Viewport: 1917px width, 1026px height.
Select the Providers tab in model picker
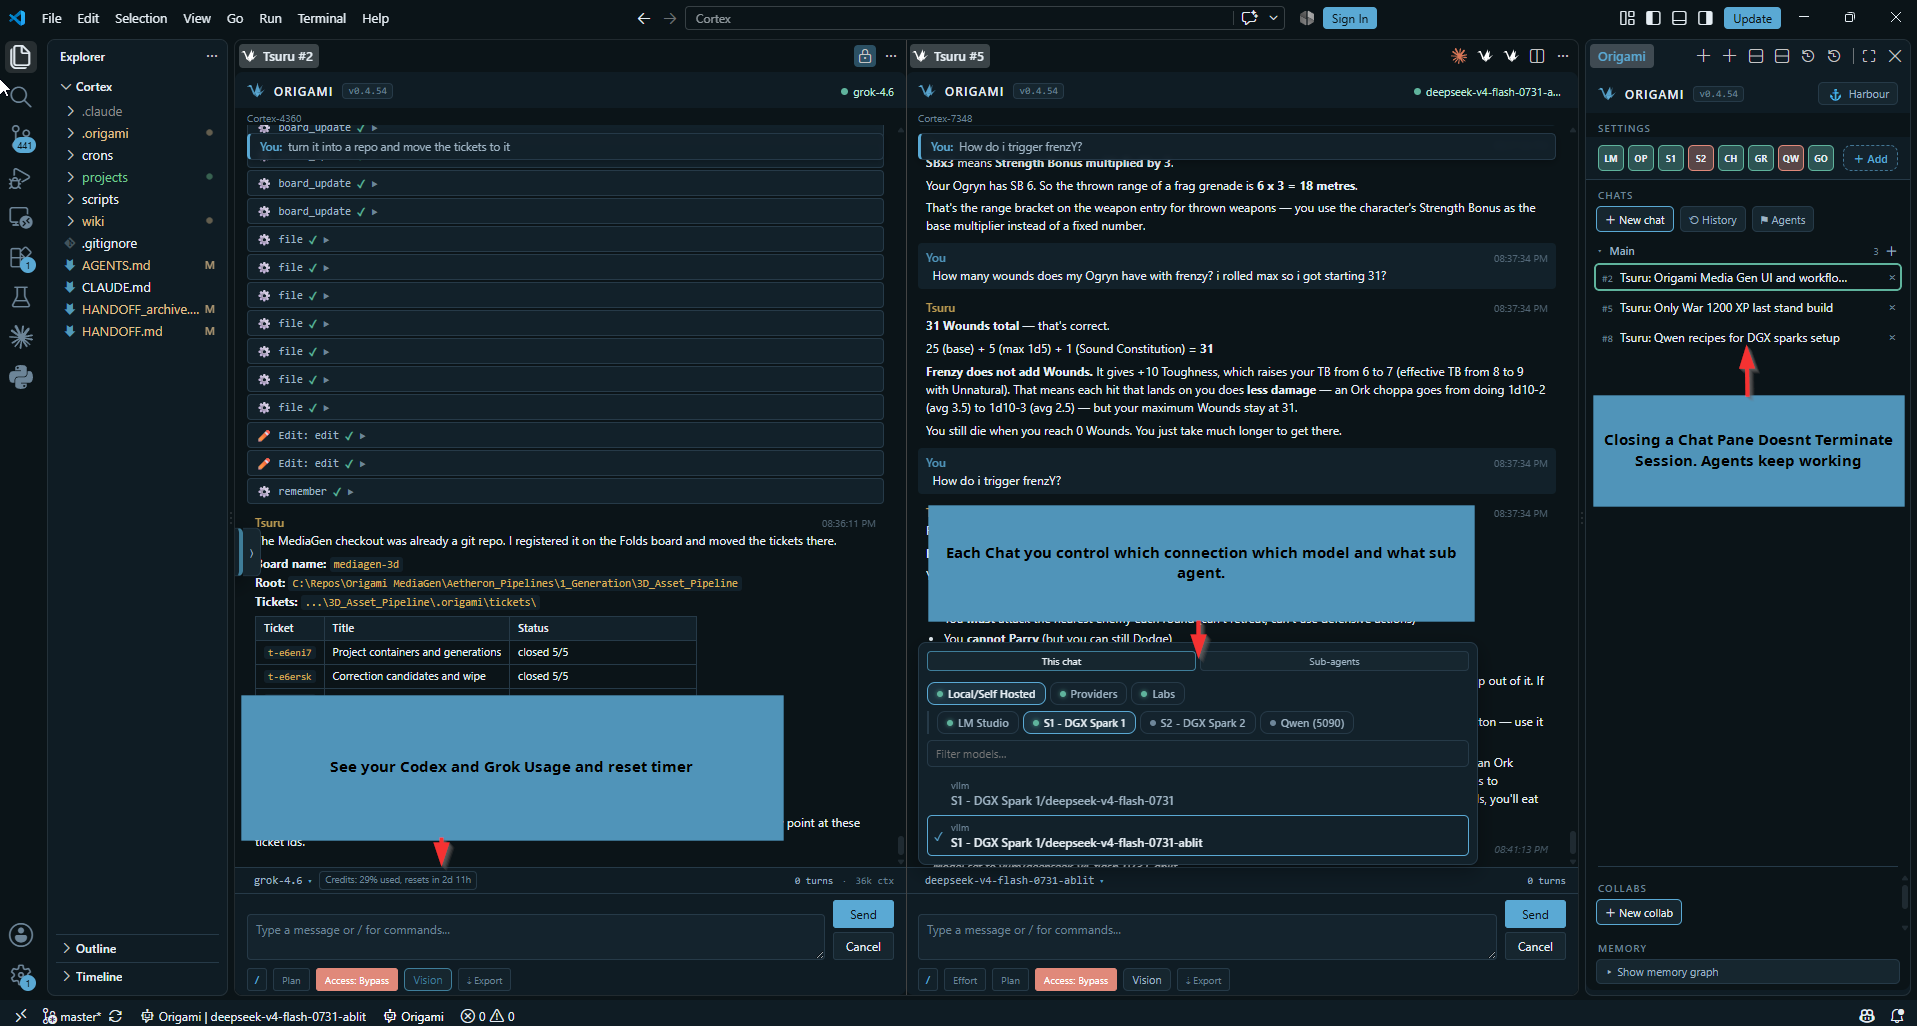1087,694
